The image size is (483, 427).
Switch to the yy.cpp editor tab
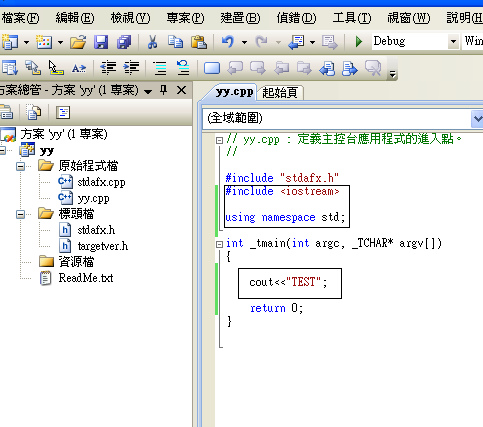tap(234, 92)
